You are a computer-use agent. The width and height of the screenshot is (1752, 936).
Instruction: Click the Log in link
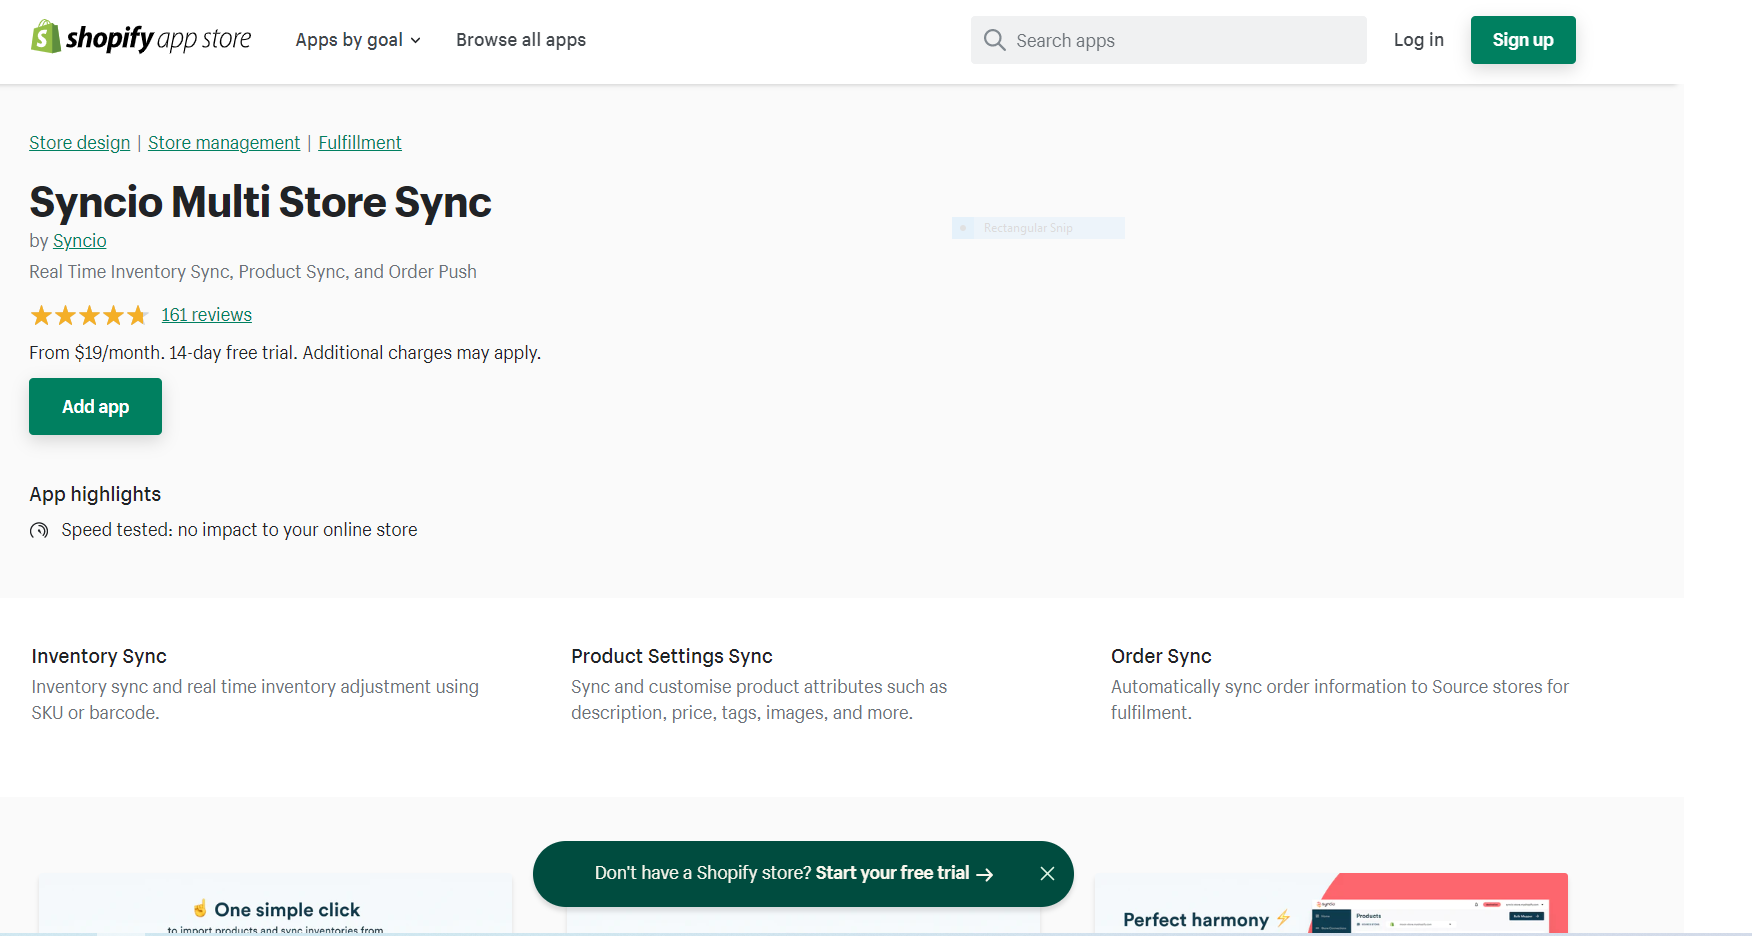tap(1418, 40)
